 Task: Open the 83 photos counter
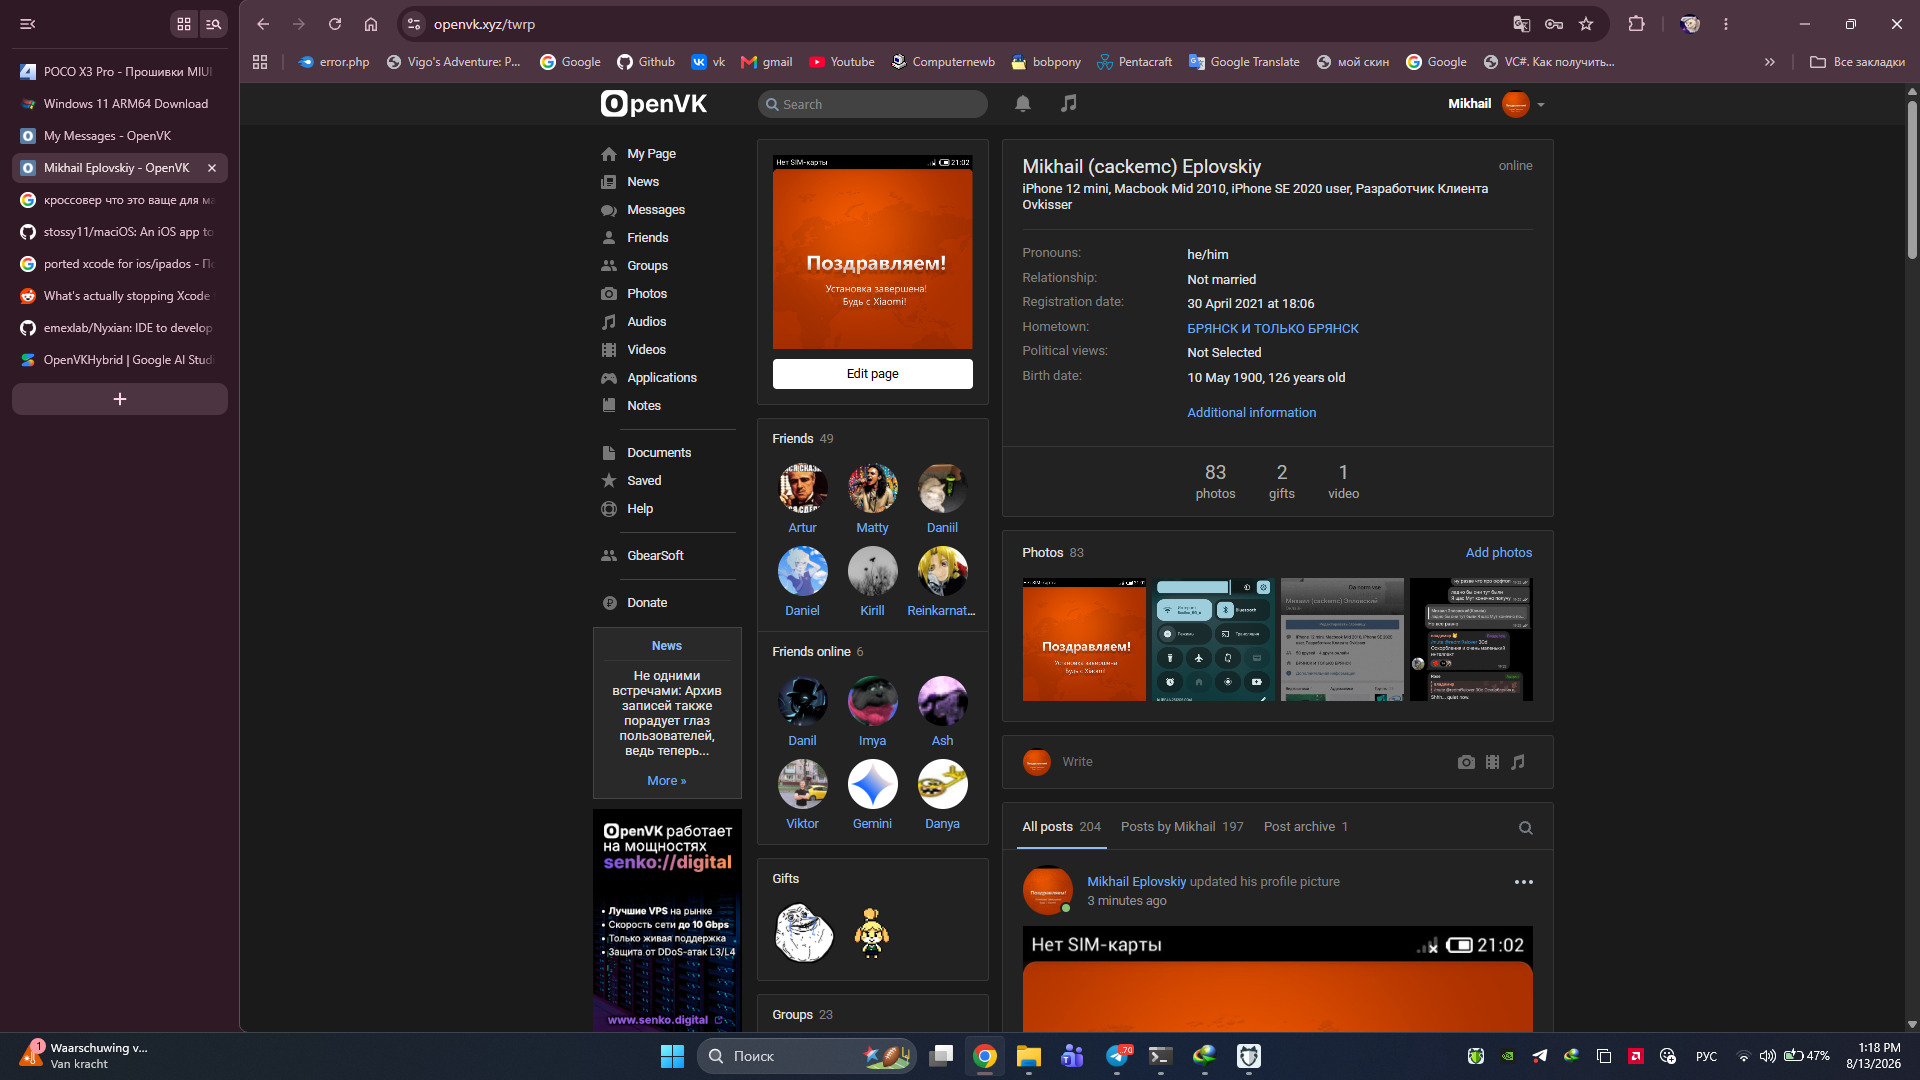pos(1215,481)
